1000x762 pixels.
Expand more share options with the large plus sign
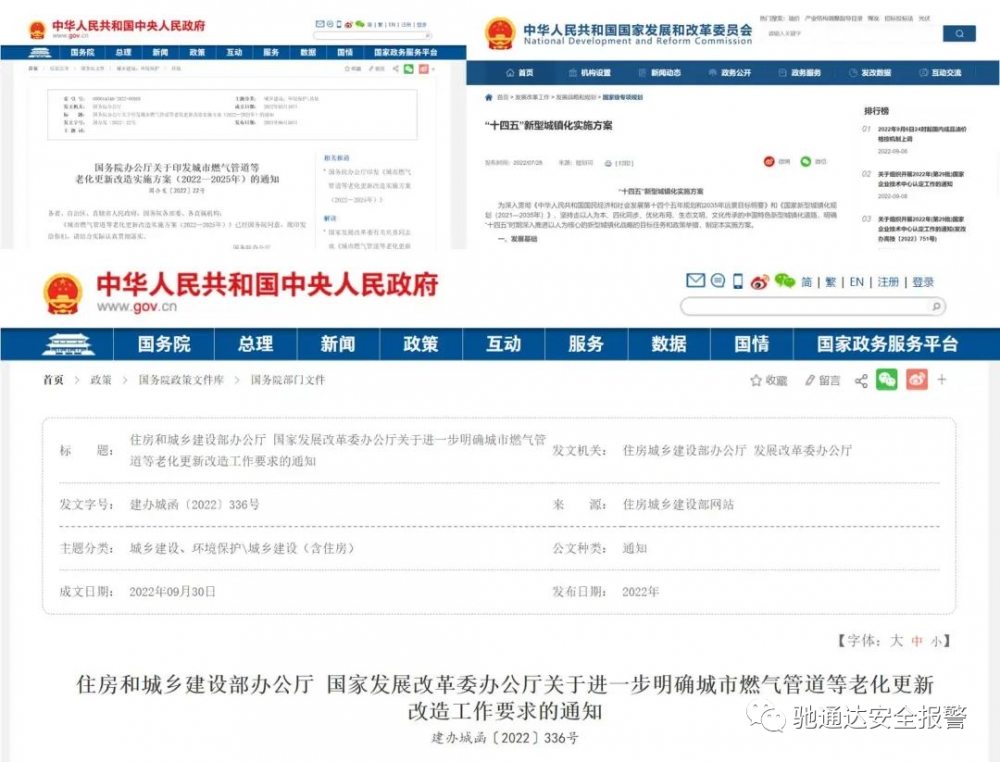coord(942,380)
